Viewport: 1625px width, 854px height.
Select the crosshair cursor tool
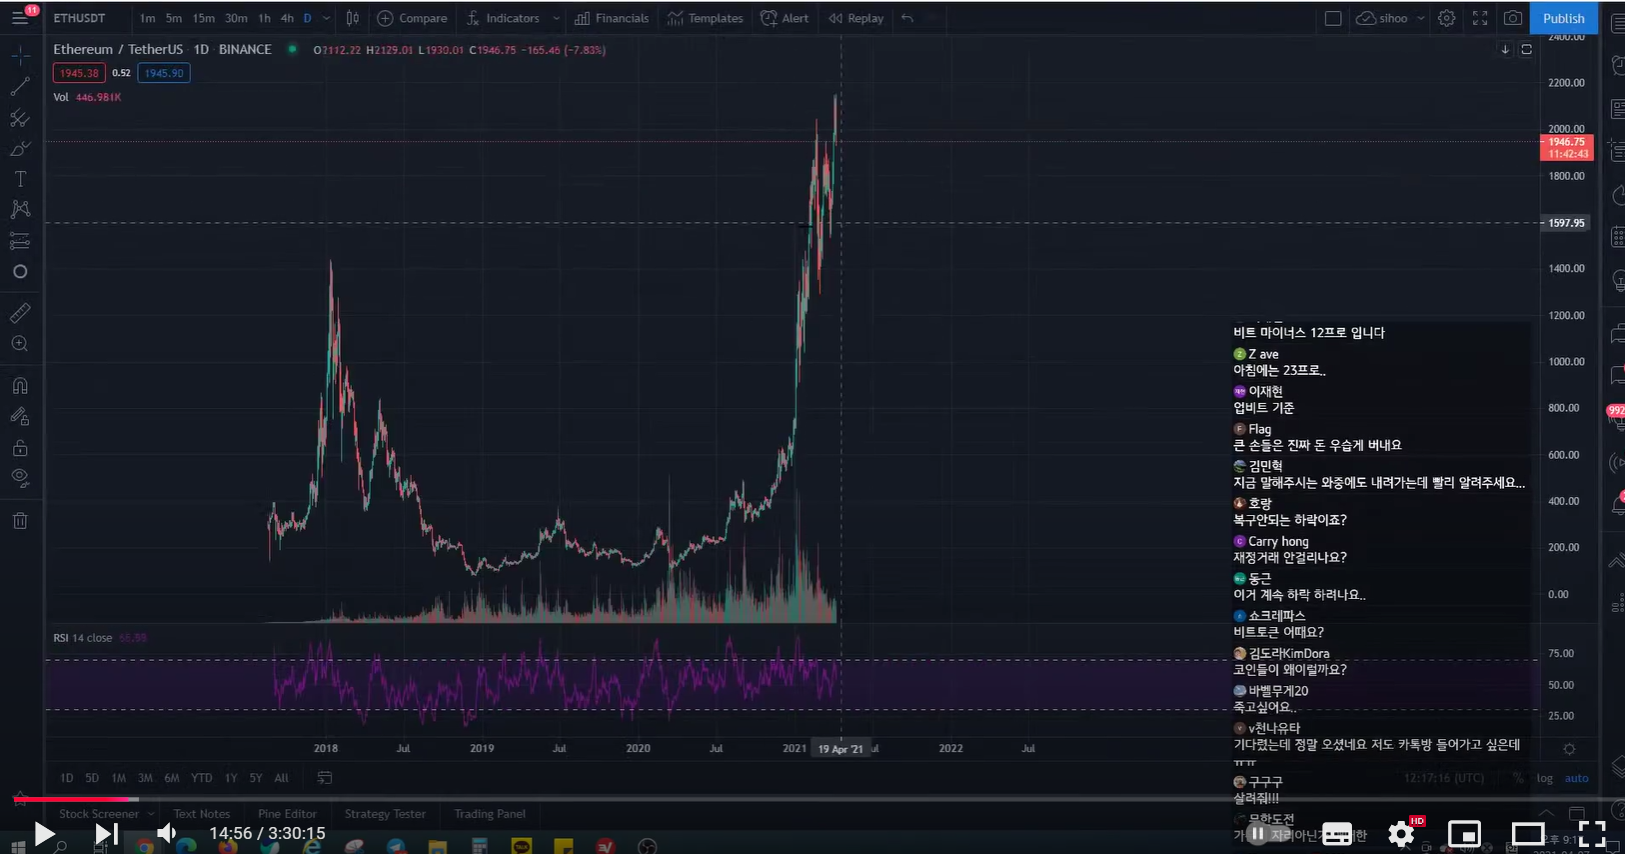pyautogui.click(x=20, y=56)
